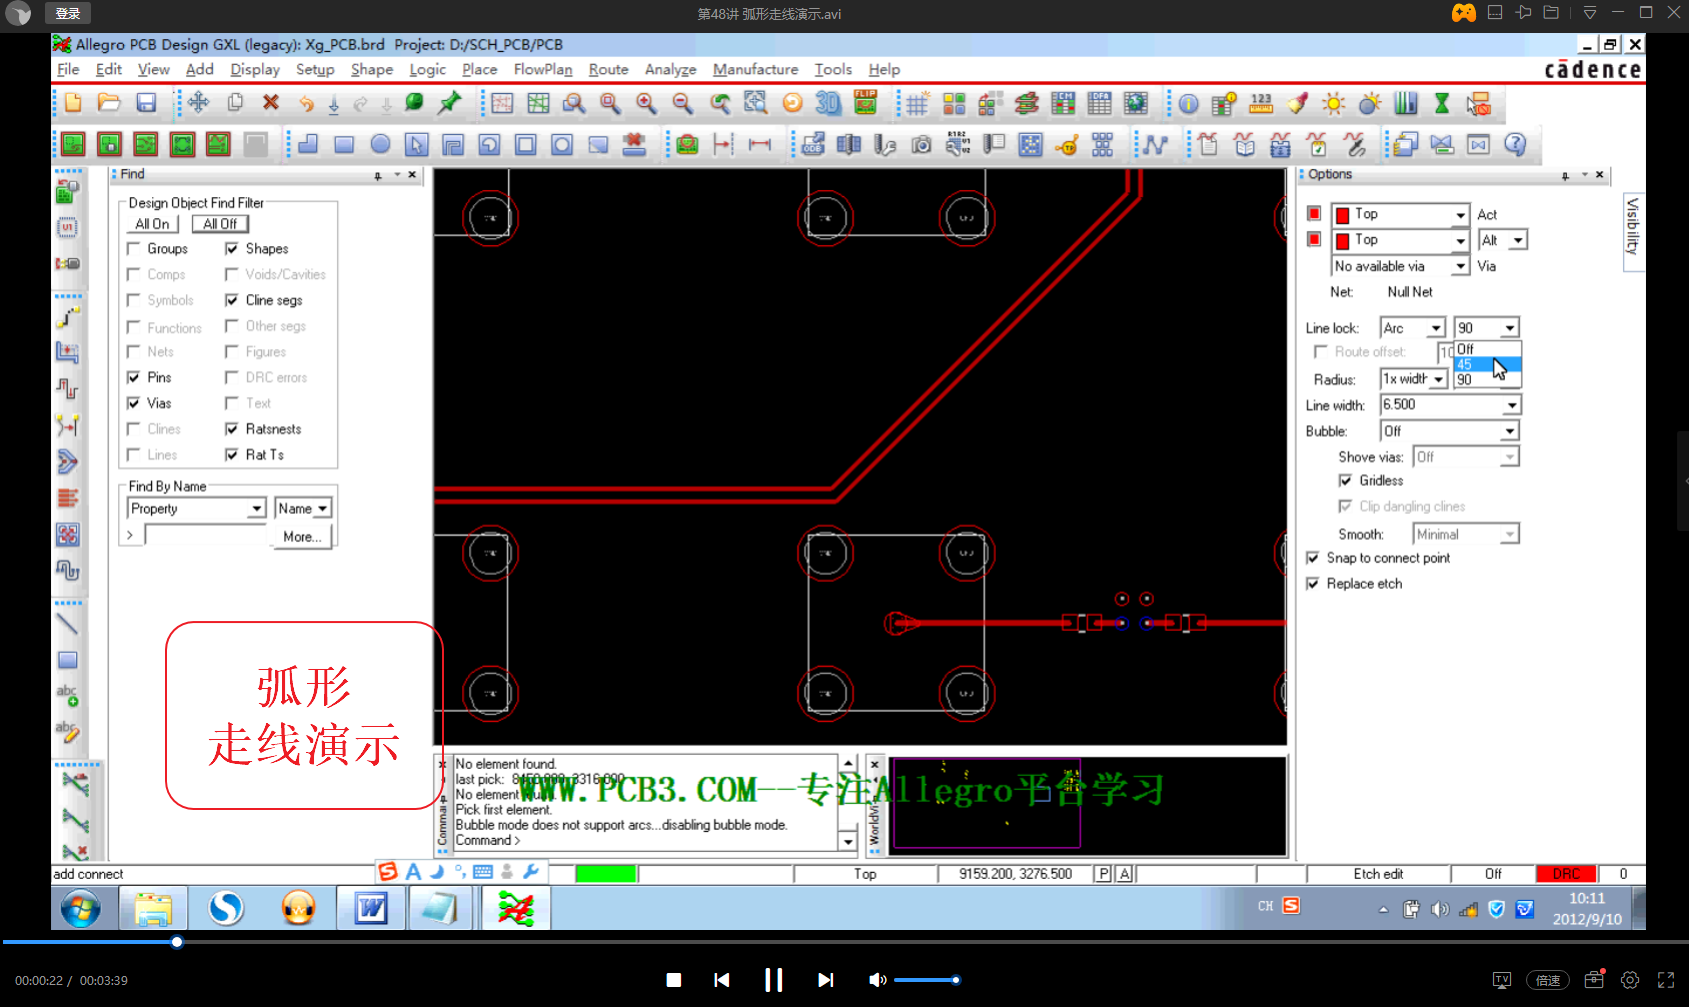Viewport: 1689px width, 1007px height.
Task: Click the yellow sun Highlight icon
Action: tap(1333, 103)
